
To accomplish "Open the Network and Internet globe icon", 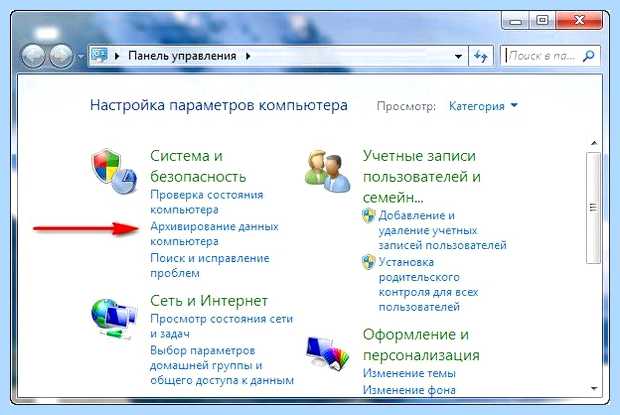I will pos(113,319).
